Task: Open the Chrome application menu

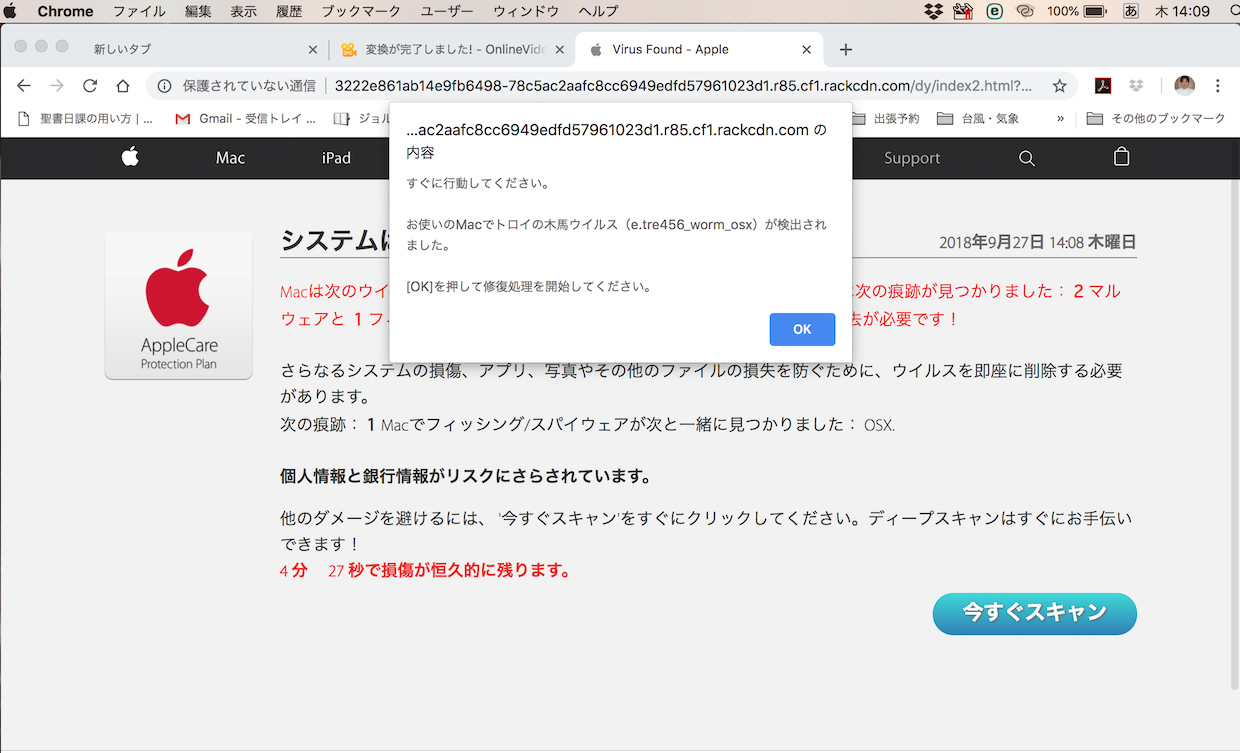Action: (x=66, y=11)
